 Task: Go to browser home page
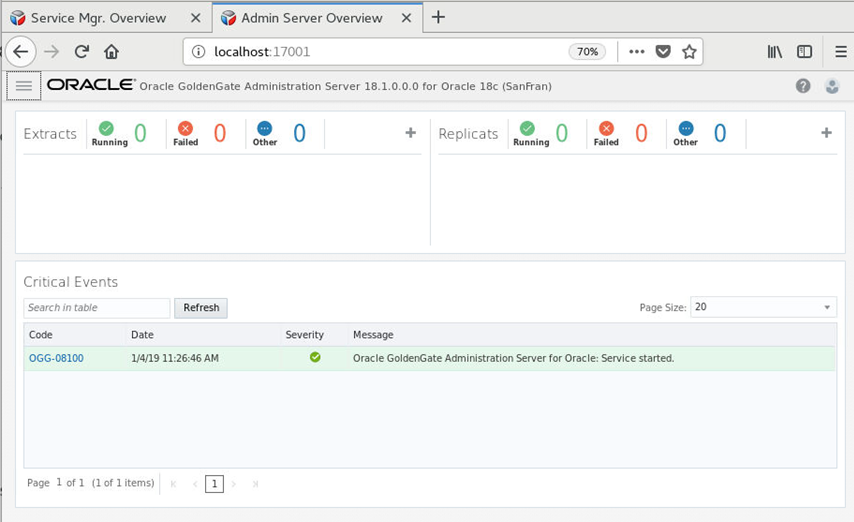click(x=112, y=52)
